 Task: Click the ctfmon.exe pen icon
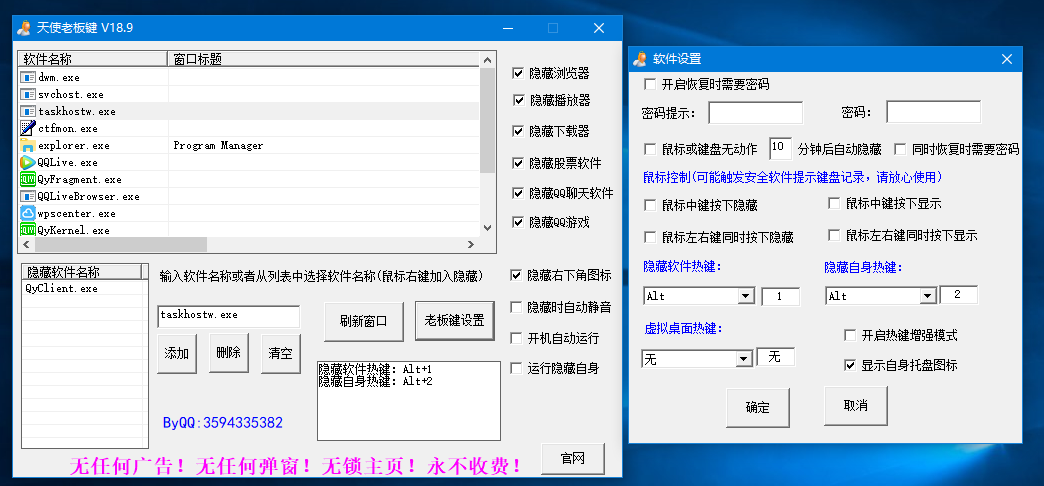click(x=28, y=128)
